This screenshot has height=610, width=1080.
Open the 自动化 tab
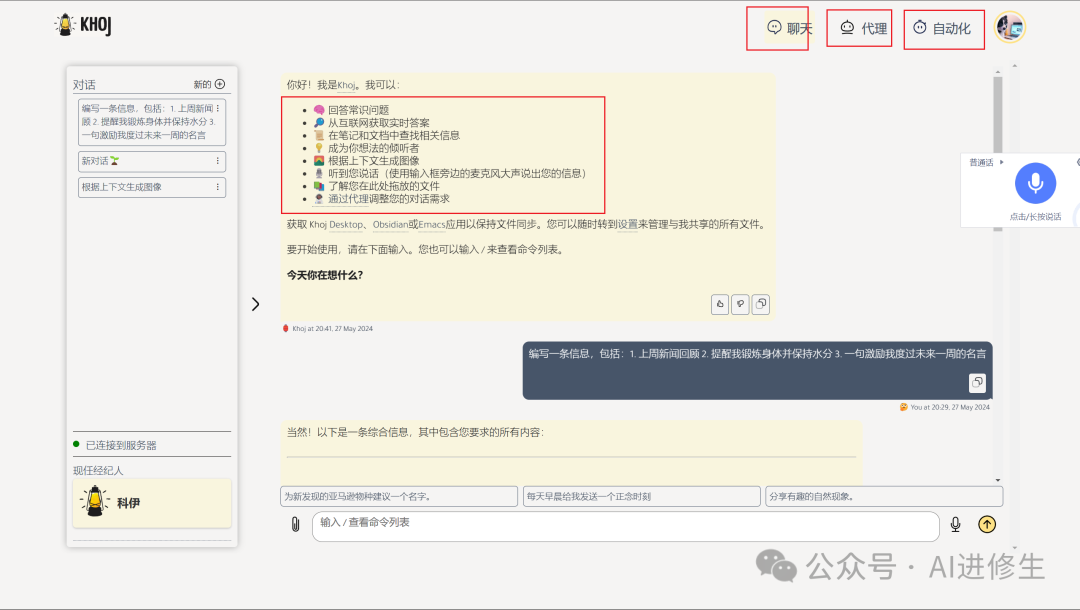coord(943,27)
